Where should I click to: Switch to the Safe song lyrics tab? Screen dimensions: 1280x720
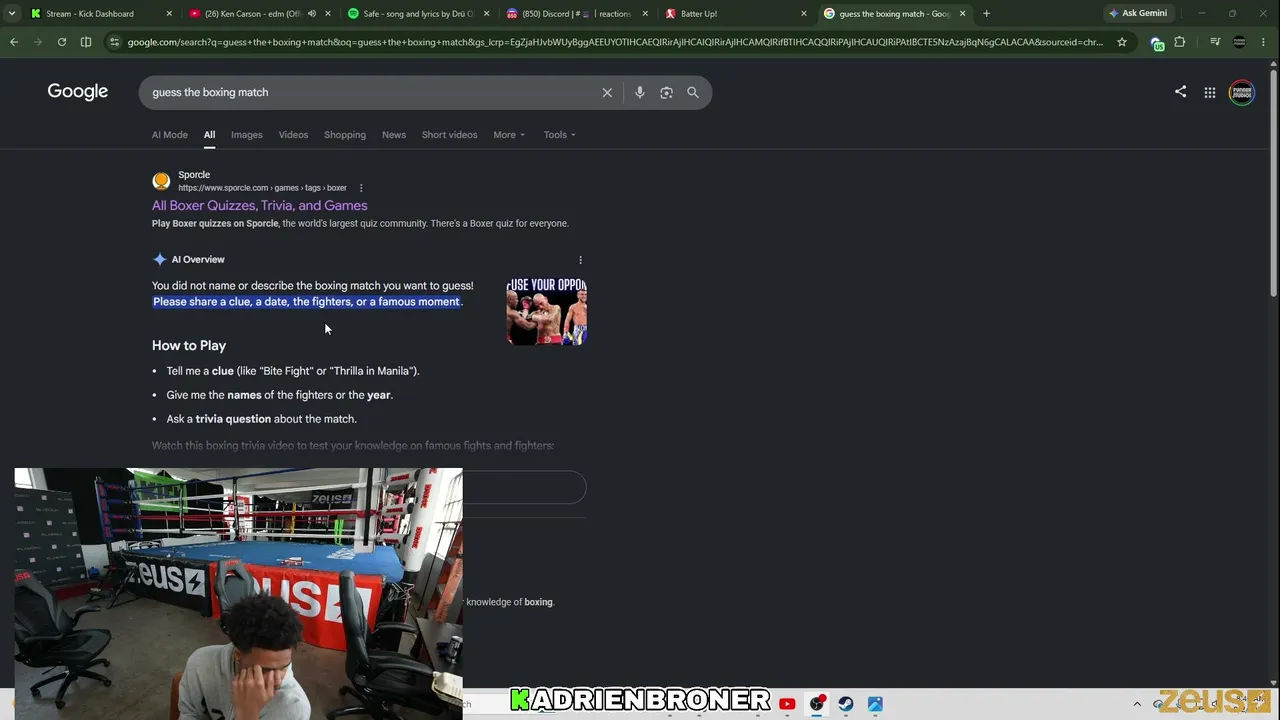418,14
